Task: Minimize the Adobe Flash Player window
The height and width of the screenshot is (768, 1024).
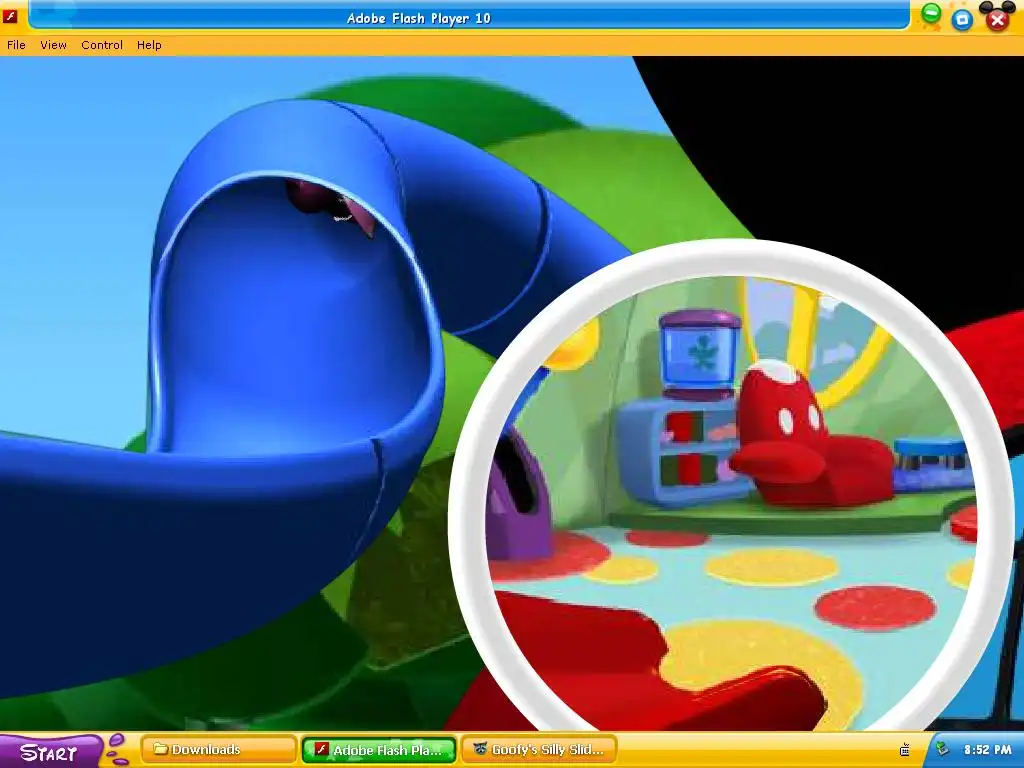Action: tap(931, 14)
